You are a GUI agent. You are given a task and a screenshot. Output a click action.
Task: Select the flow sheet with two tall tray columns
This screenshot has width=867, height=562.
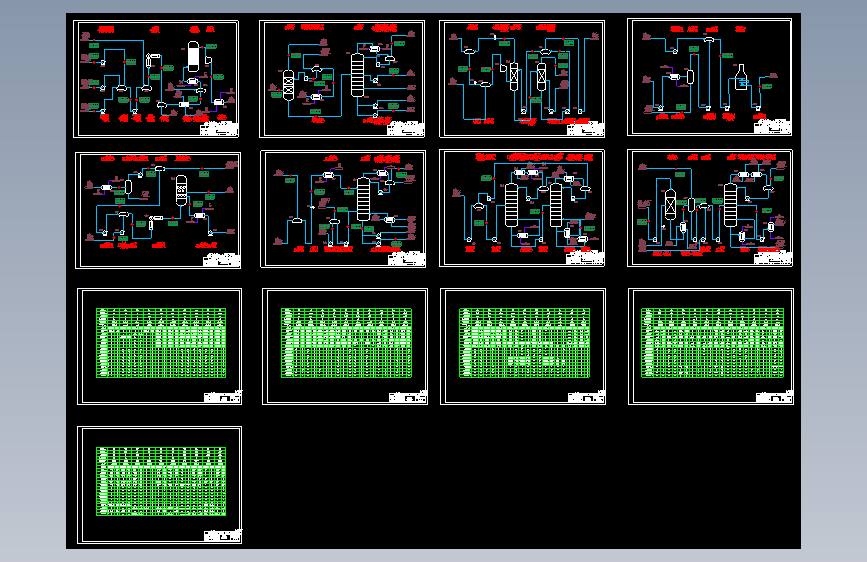coord(522,208)
